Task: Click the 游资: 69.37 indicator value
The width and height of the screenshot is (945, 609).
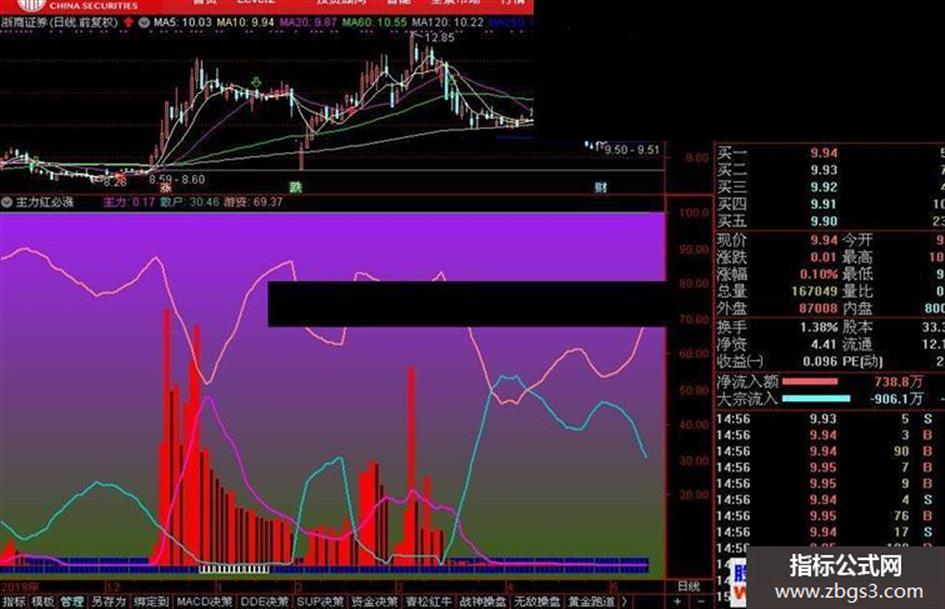Action: point(253,202)
